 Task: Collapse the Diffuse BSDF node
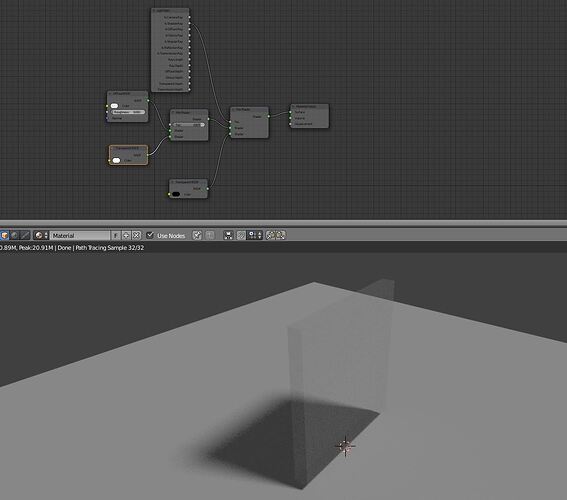click(110, 93)
